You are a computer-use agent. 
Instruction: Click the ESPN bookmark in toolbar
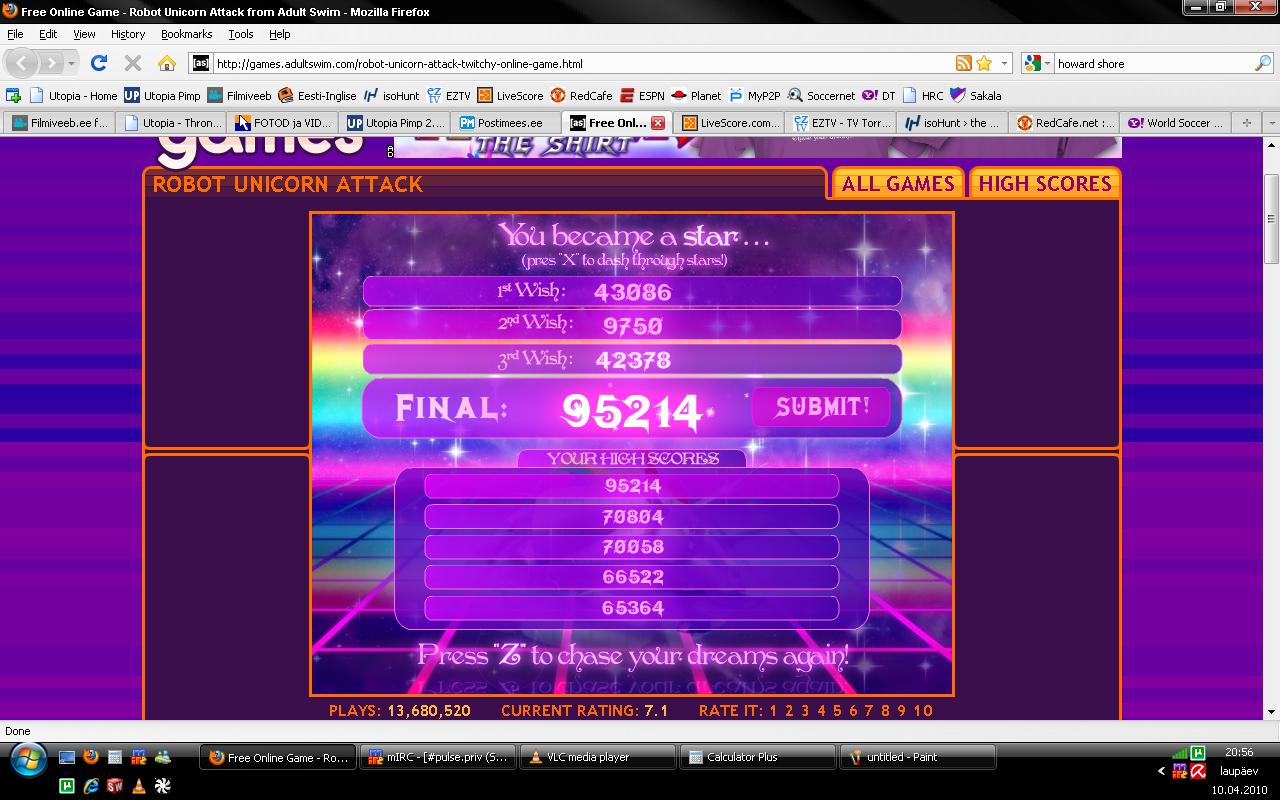point(641,96)
